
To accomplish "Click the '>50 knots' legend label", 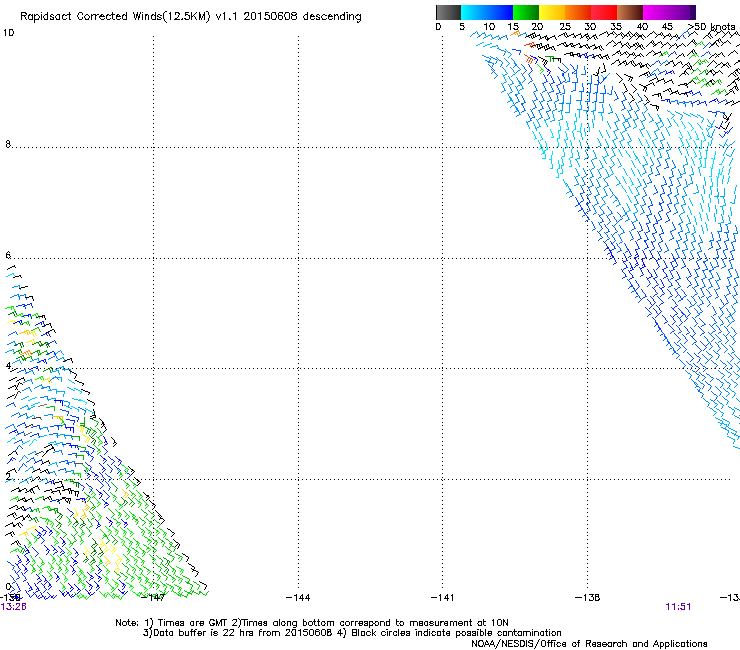I will (711, 27).
